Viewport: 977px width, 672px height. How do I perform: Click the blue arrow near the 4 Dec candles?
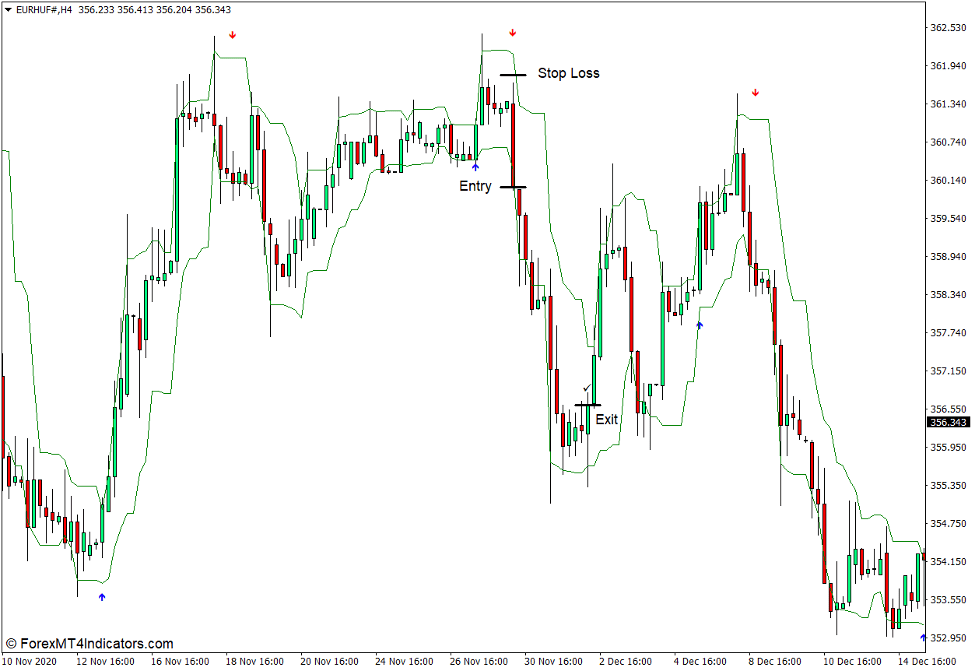(699, 324)
